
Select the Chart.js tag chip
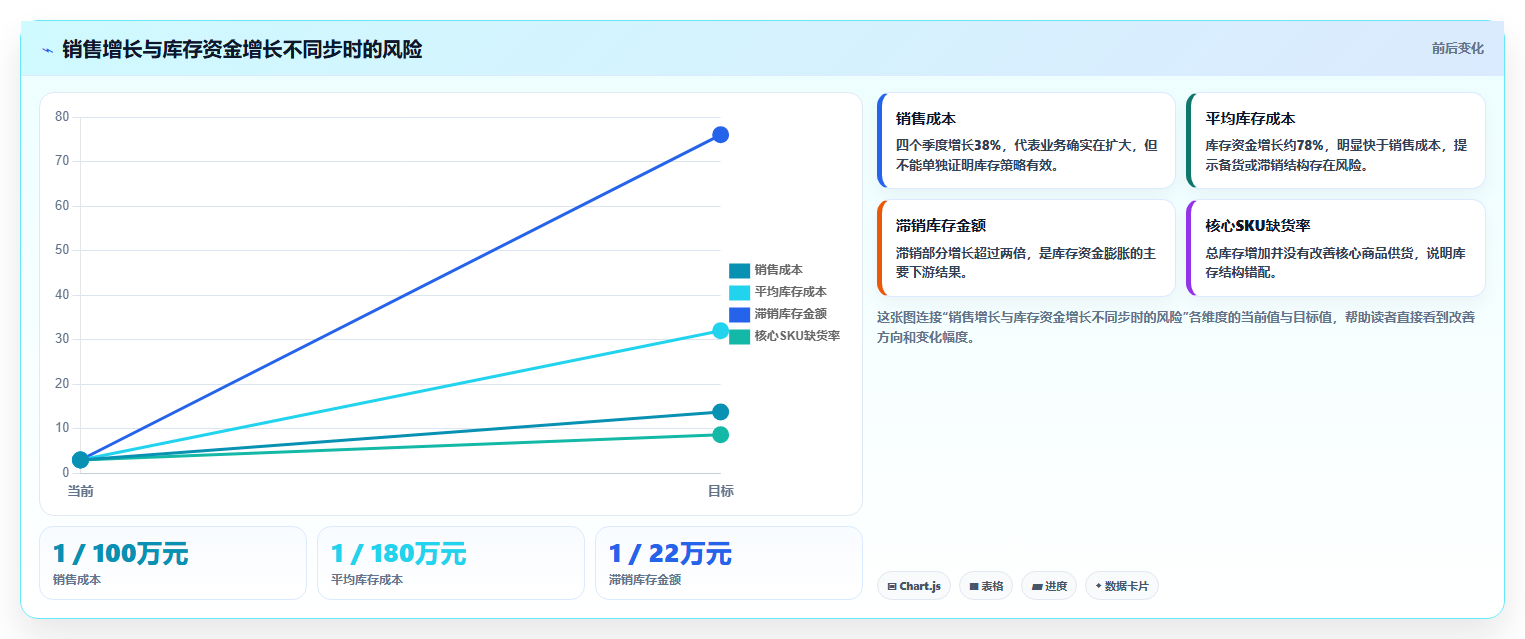pos(914,586)
